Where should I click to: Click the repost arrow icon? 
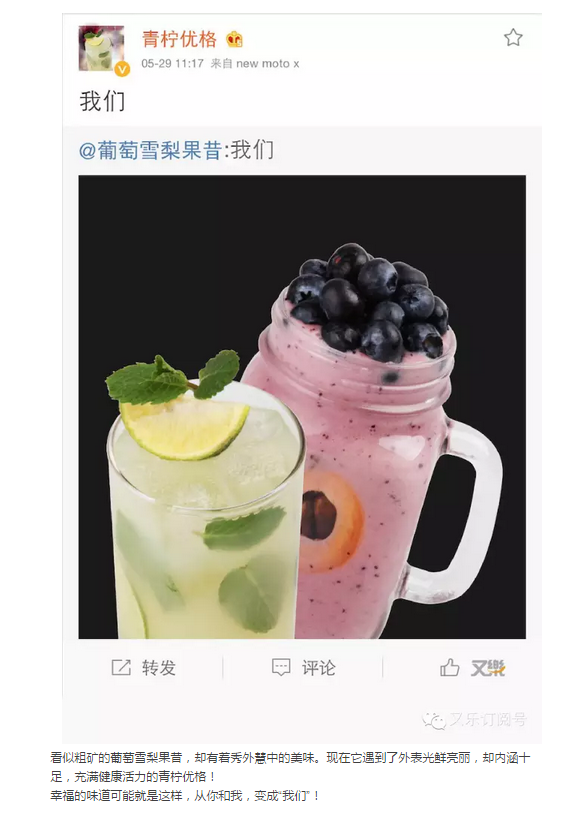pyautogui.click(x=121, y=667)
